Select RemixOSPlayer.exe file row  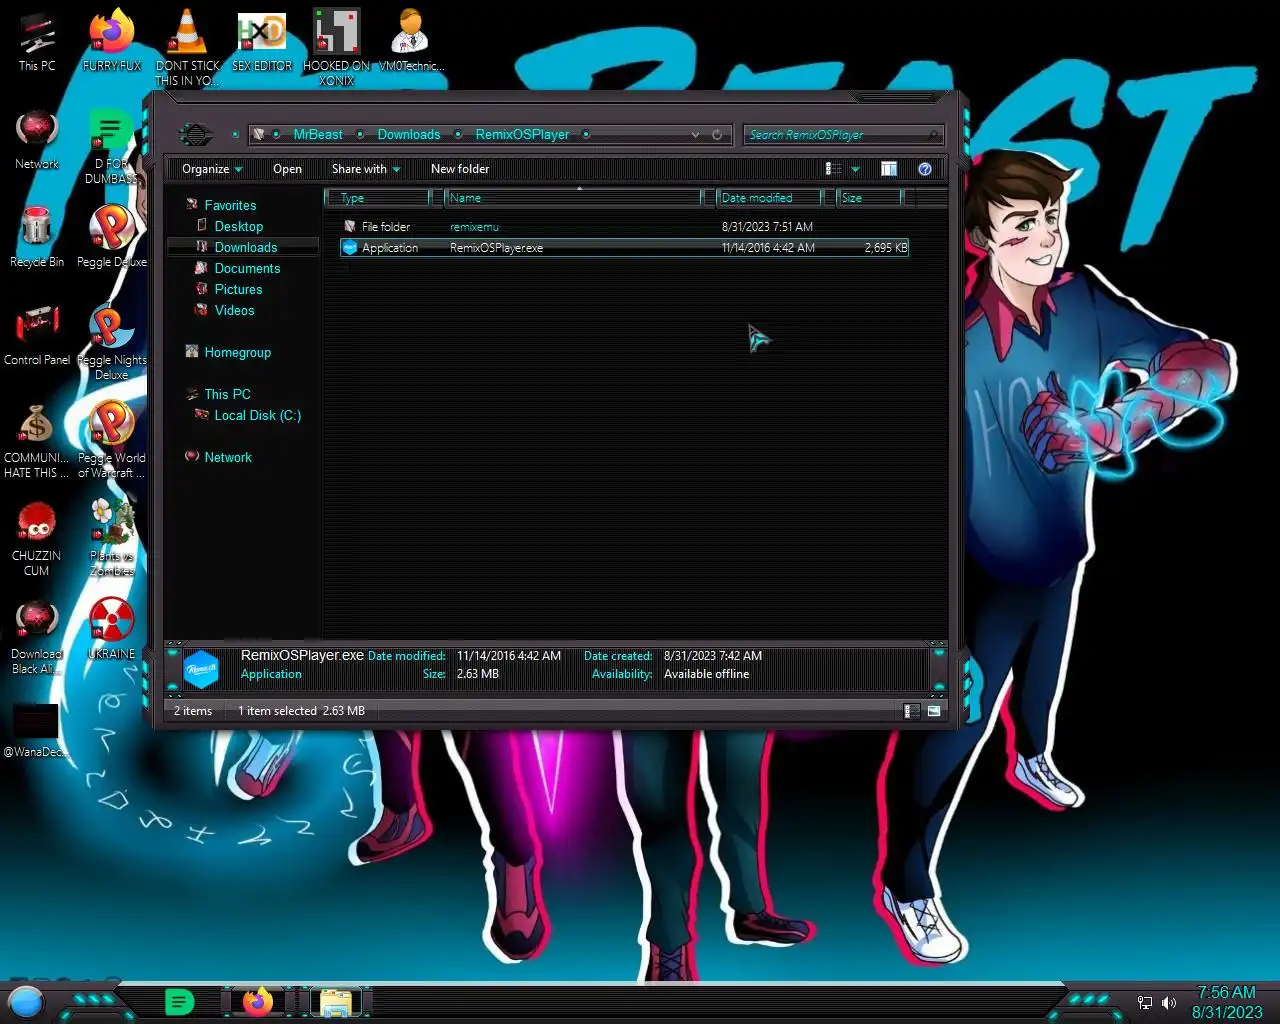point(624,247)
